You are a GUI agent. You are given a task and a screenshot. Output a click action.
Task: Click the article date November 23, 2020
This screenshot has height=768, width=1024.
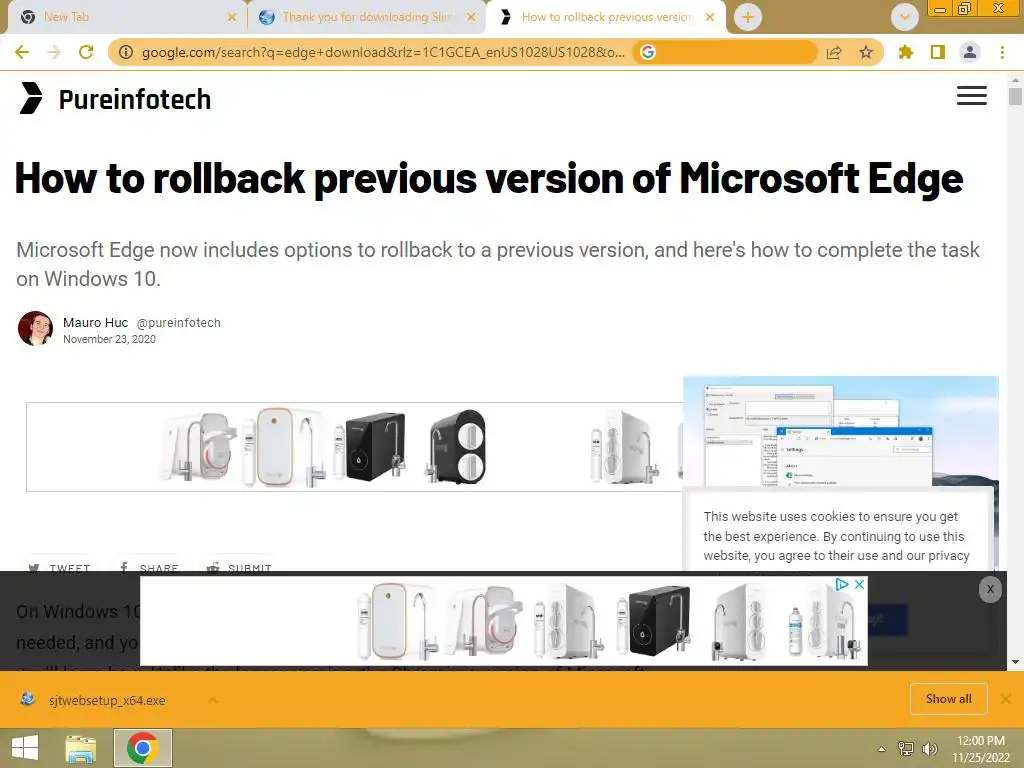pos(109,339)
